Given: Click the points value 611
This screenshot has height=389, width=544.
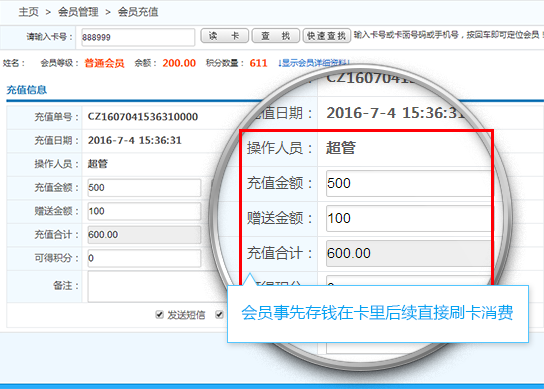Looking at the screenshot, I should [x=258, y=63].
